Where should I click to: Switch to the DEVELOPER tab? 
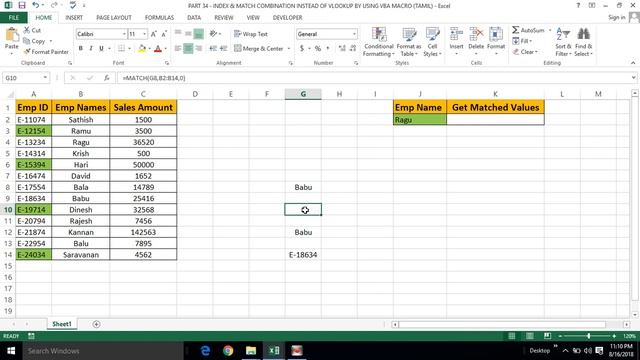pyautogui.click(x=287, y=18)
